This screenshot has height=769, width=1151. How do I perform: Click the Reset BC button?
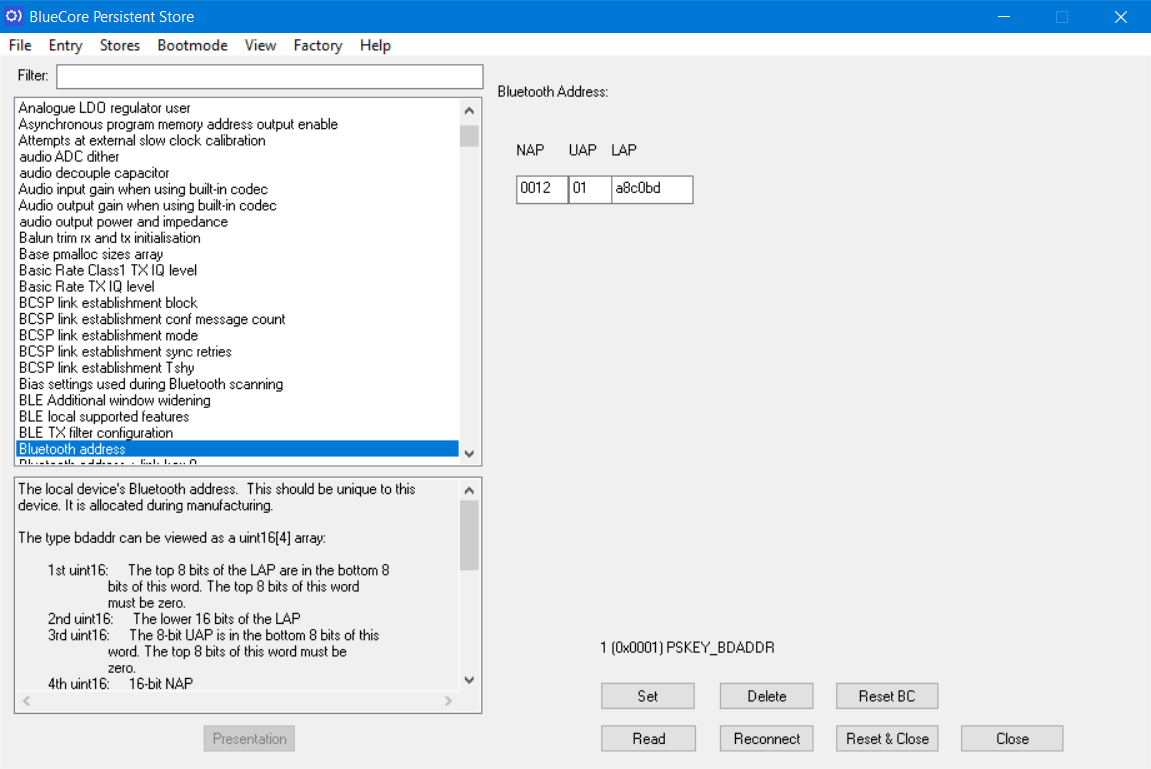click(x=887, y=696)
